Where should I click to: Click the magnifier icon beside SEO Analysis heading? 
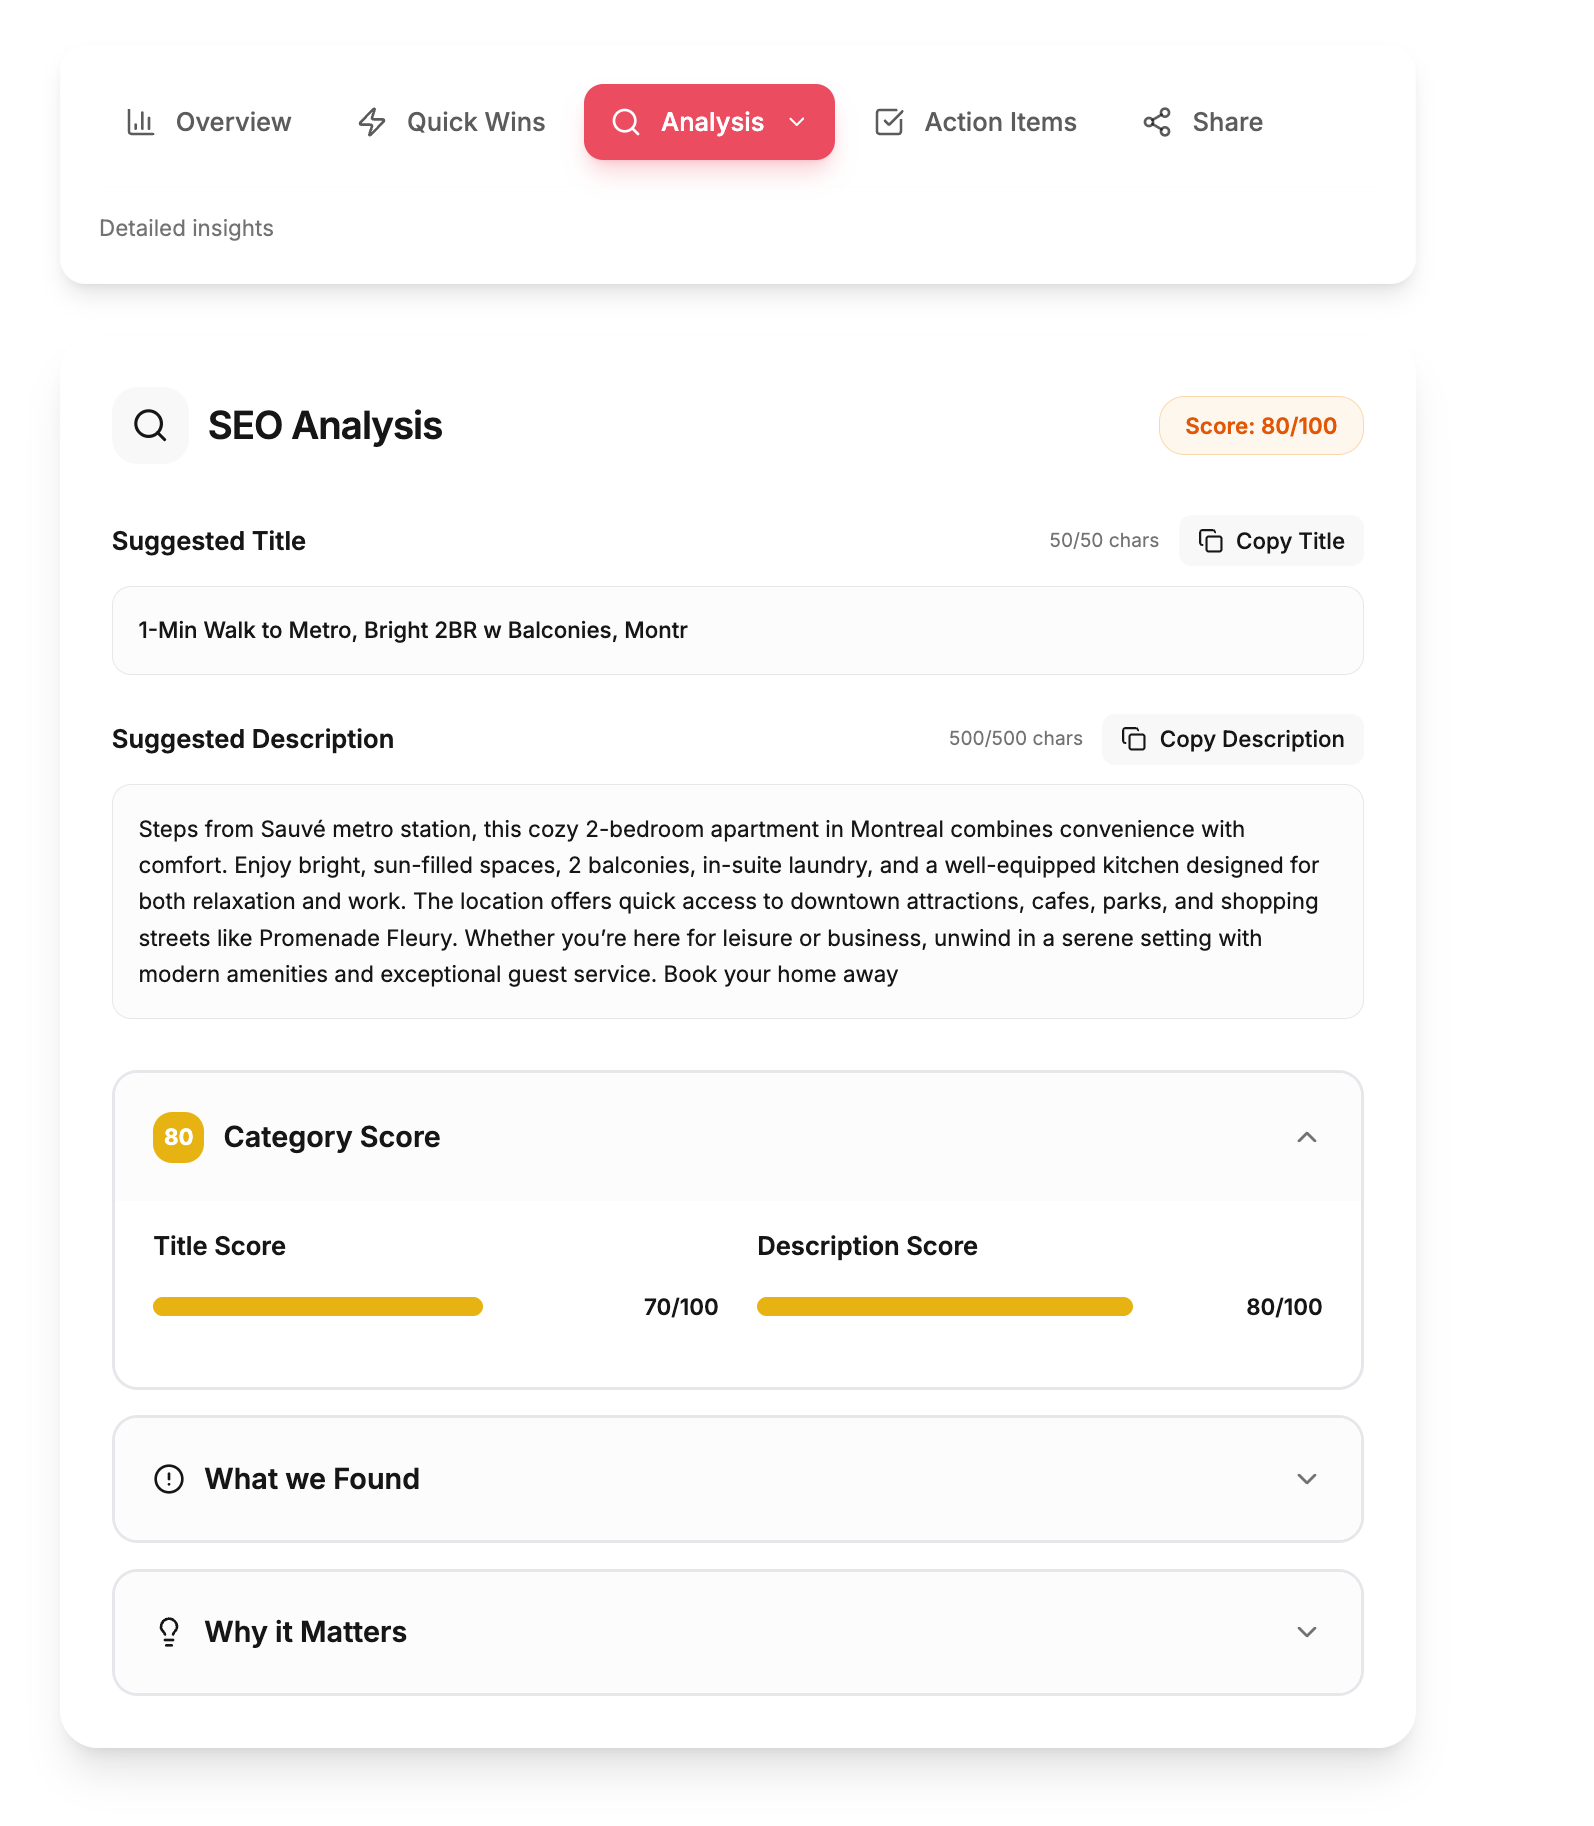coord(150,425)
